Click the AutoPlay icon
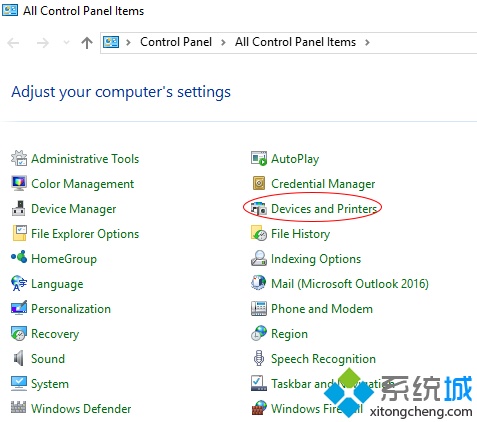Screen dimensions: 477x422 pyautogui.click(x=259, y=158)
